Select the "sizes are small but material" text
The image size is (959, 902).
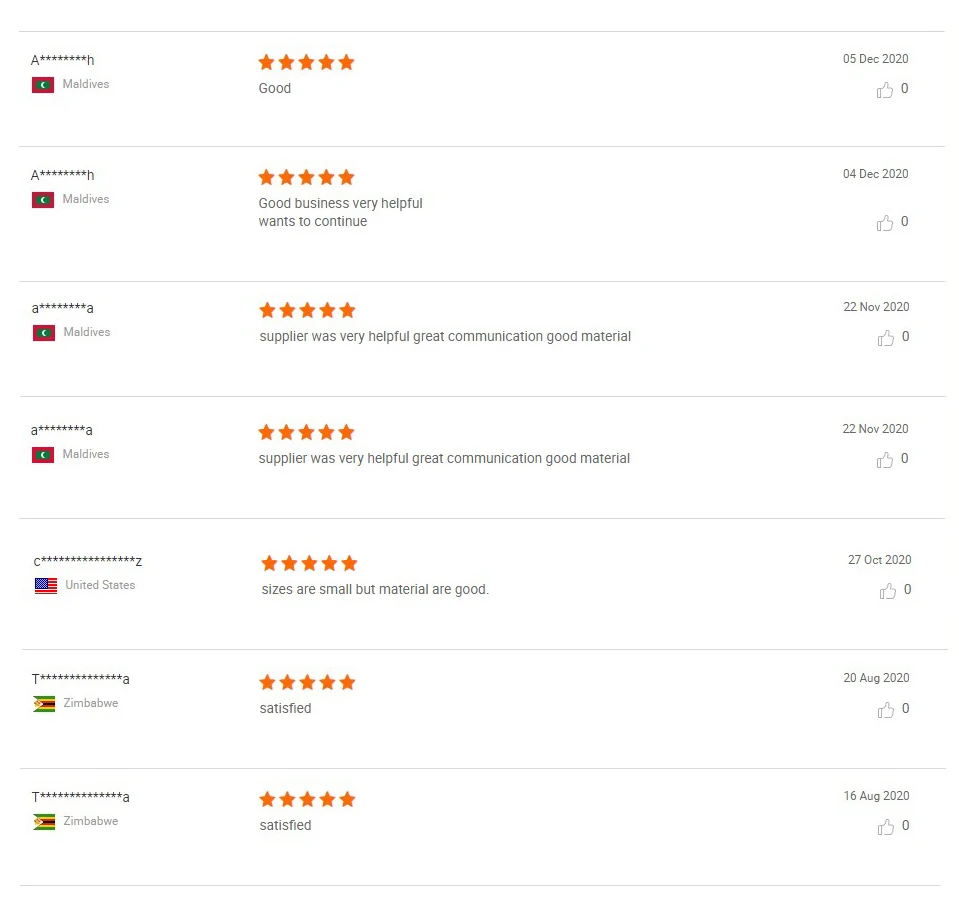click(x=375, y=590)
